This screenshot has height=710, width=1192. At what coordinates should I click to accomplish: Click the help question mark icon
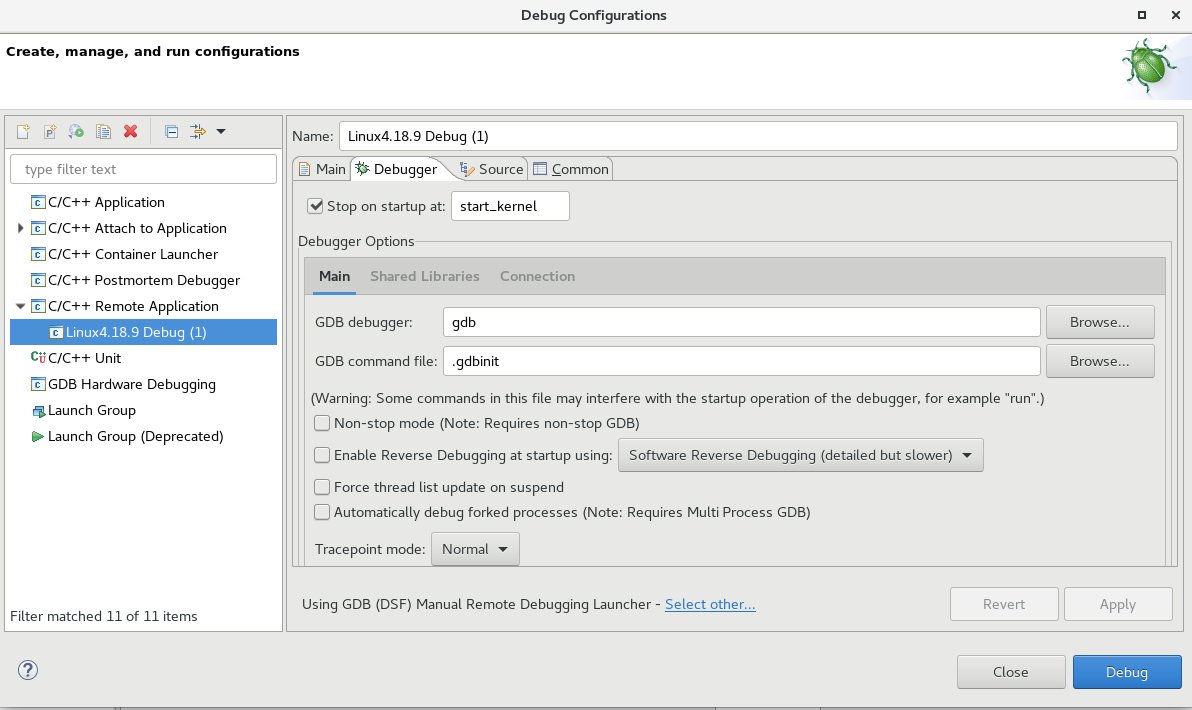pyautogui.click(x=27, y=670)
